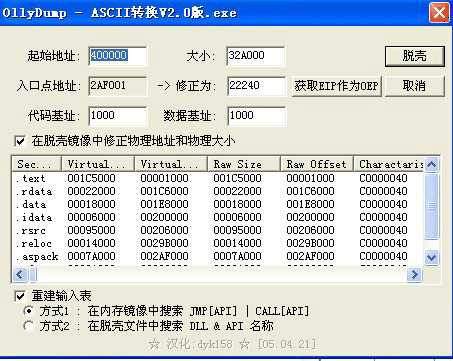Screen dimensions: 453x361
Task: Click virtual size 00006000 of .idata
Action: pyautogui.click(x=91, y=217)
